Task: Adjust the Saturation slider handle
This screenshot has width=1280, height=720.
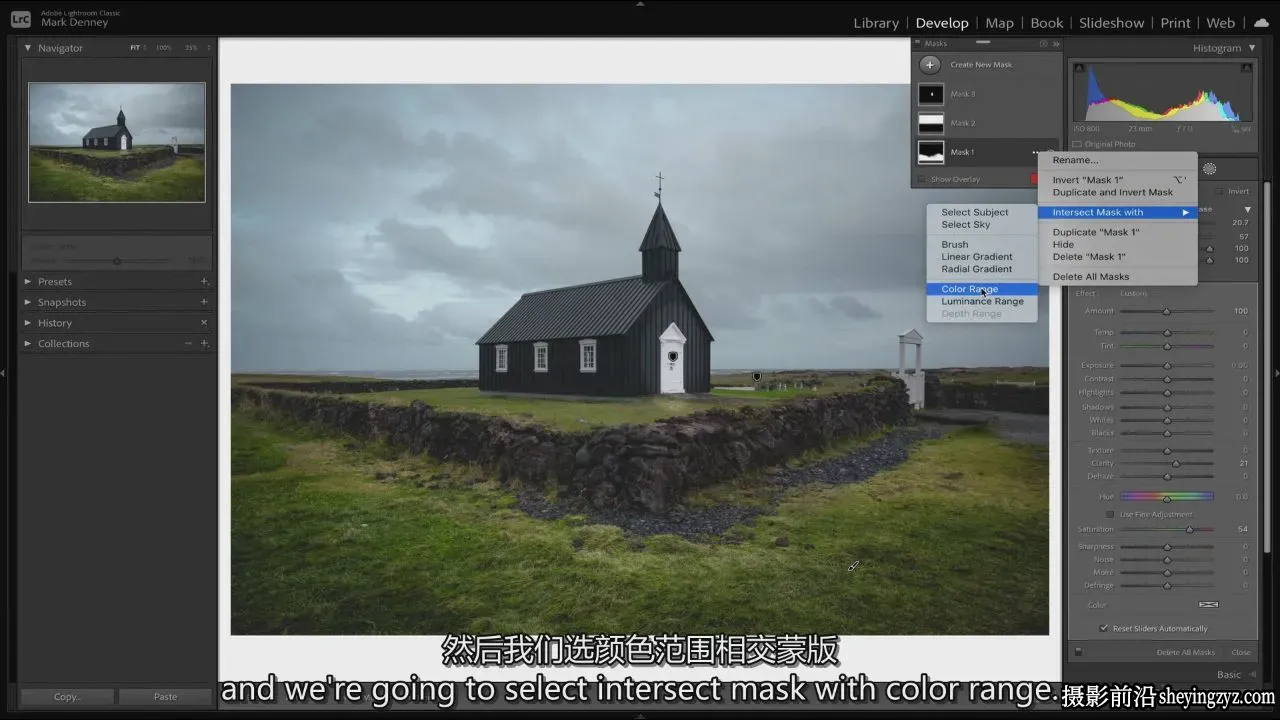Action: [1189, 530]
